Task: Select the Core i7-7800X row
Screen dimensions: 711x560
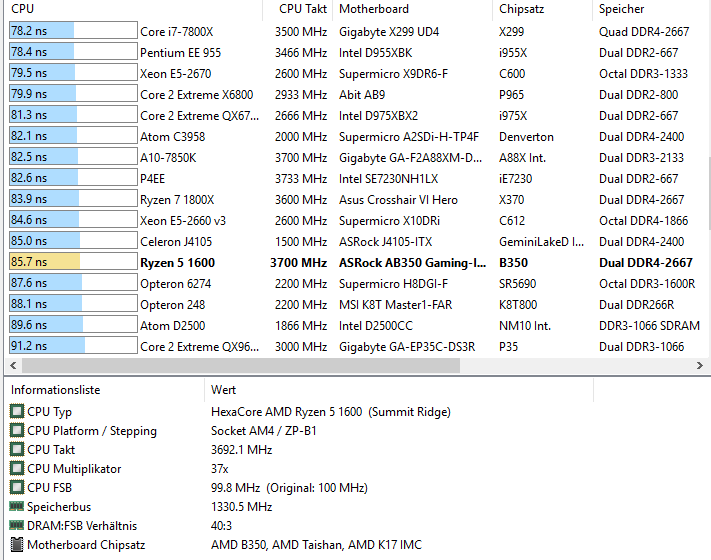Action: (358, 31)
